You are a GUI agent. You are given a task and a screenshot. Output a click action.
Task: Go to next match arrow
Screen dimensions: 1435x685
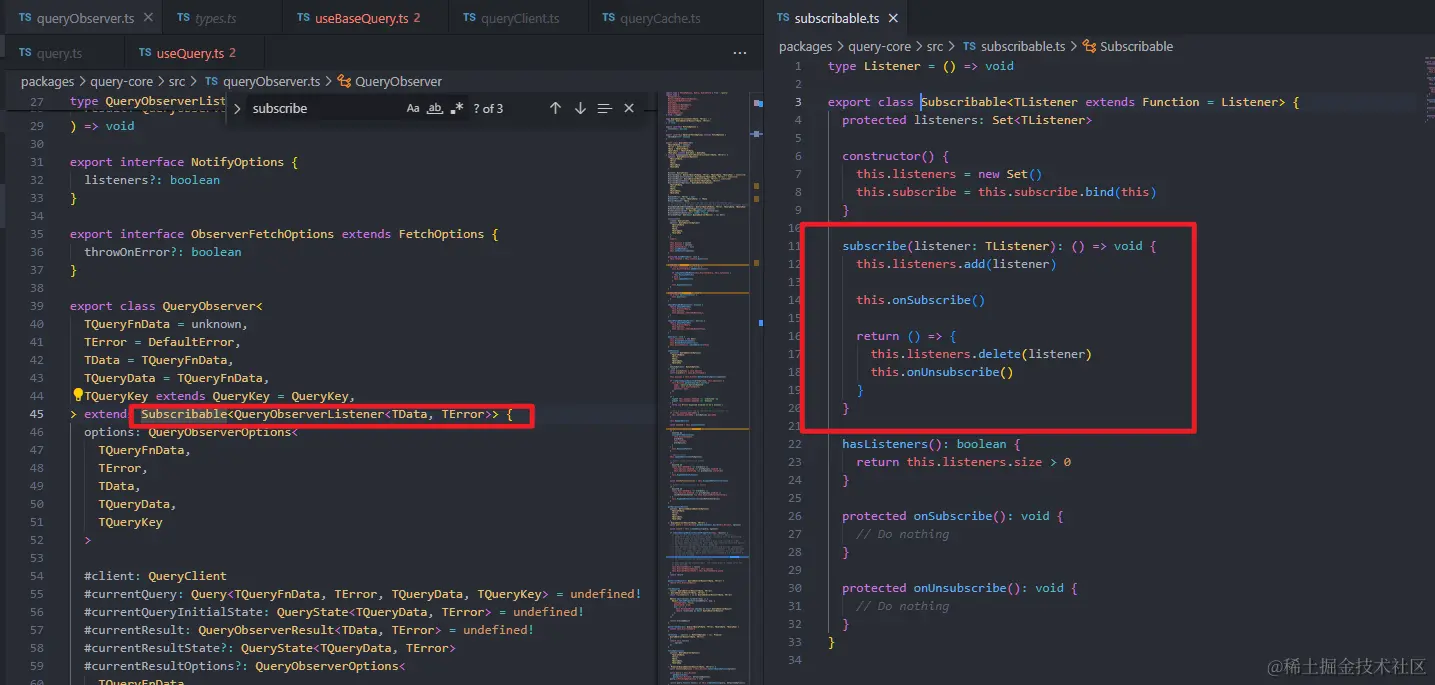[x=580, y=108]
